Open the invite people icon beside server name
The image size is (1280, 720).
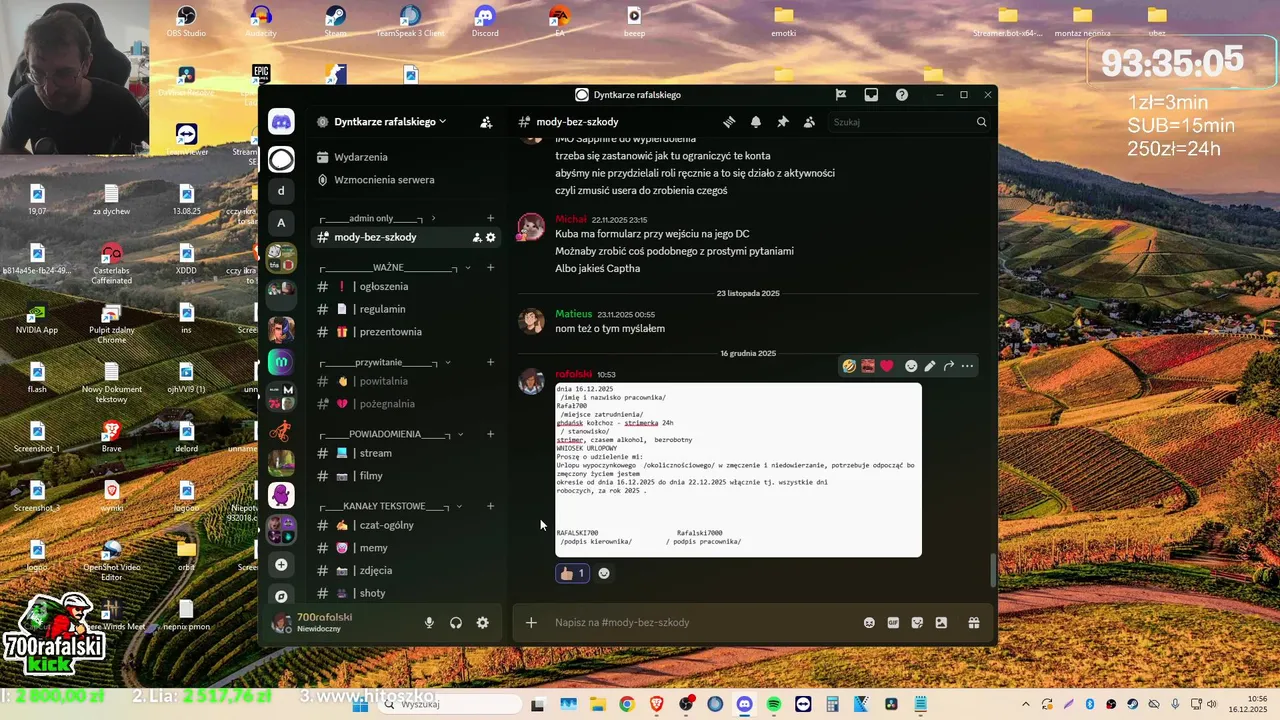(486, 122)
